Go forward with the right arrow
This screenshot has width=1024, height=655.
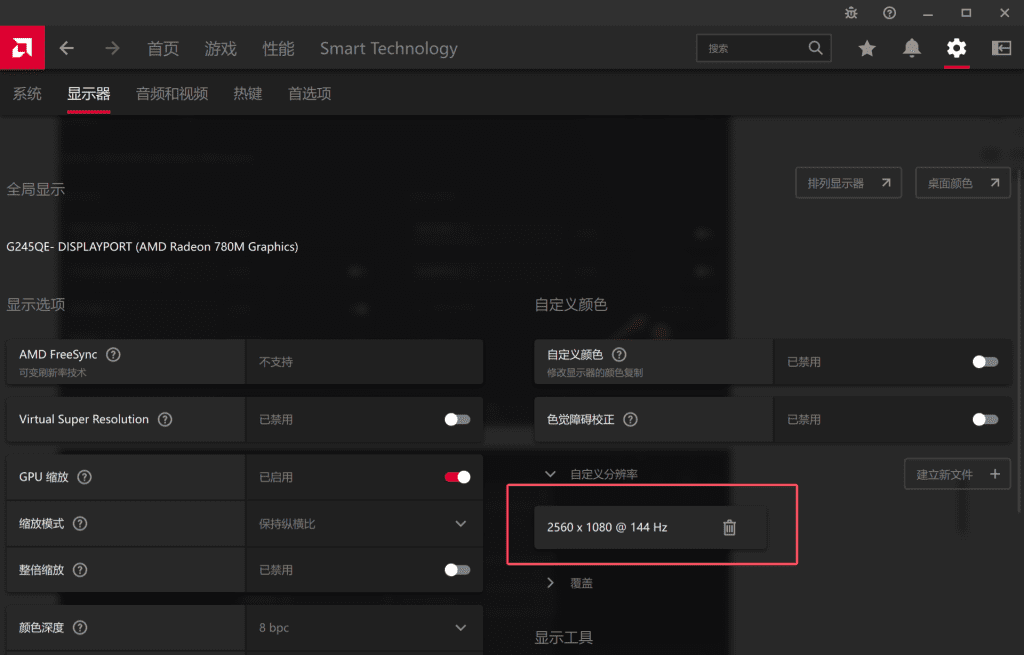[112, 48]
